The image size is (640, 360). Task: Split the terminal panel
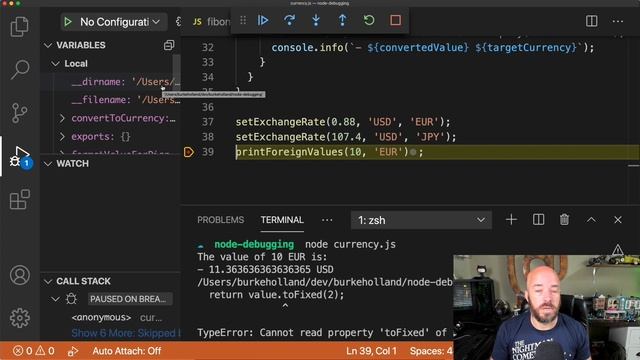(x=538, y=220)
